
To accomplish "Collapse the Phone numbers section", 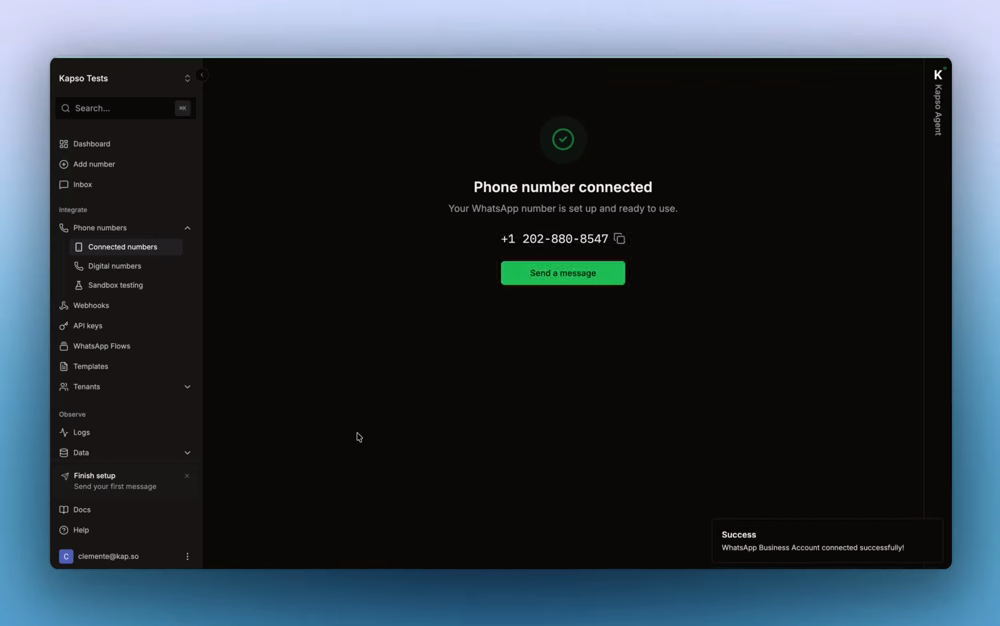I will click(188, 228).
